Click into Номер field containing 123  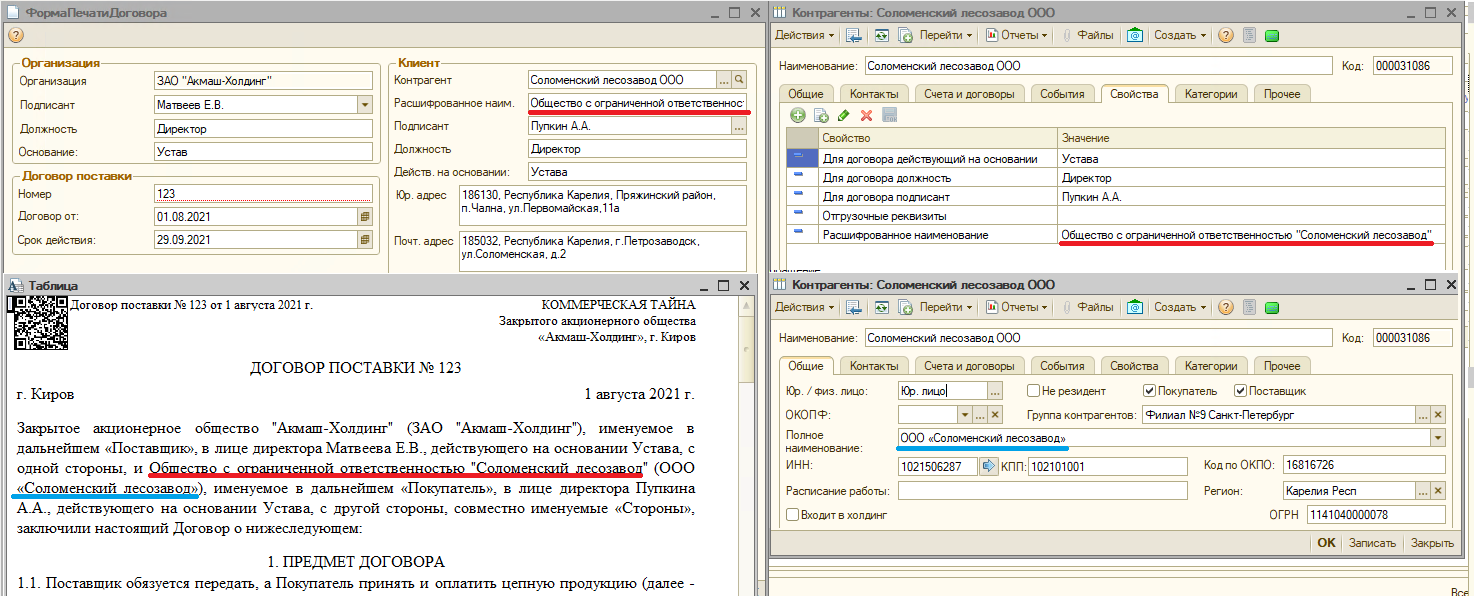pyautogui.click(x=264, y=194)
